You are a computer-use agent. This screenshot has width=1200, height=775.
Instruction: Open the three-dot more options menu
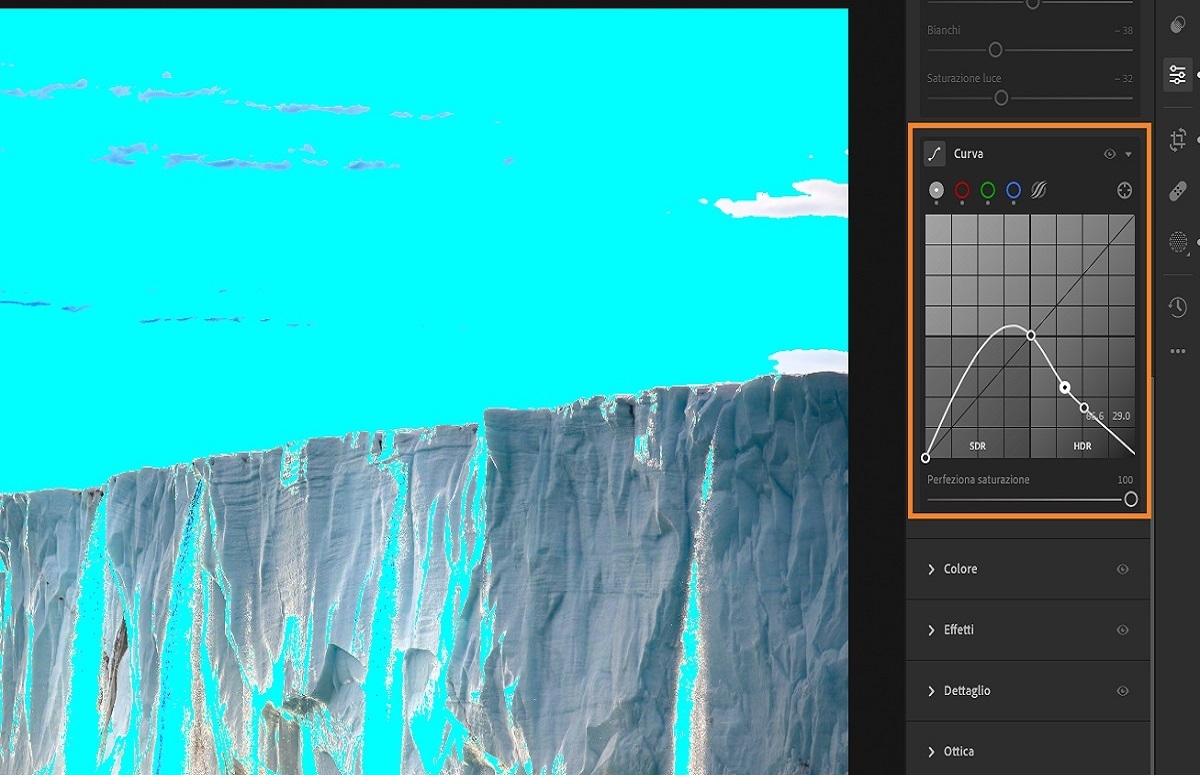[x=1177, y=352]
